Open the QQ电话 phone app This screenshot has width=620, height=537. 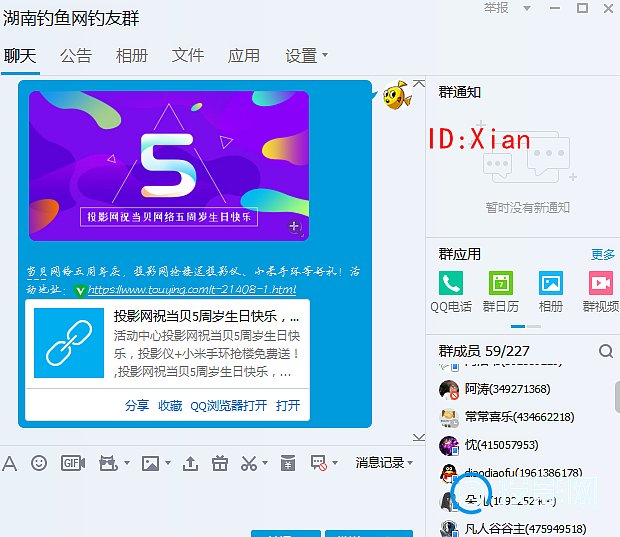pos(451,283)
